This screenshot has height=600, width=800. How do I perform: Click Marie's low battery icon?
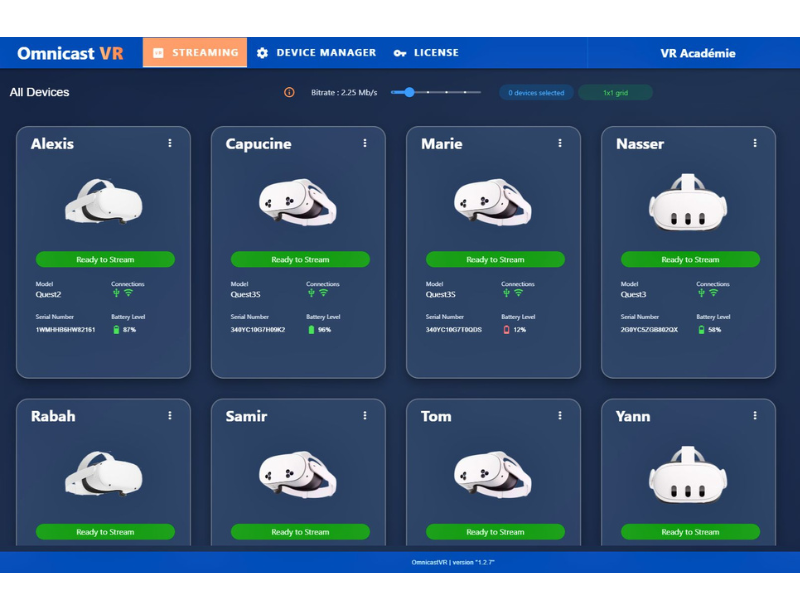506,329
